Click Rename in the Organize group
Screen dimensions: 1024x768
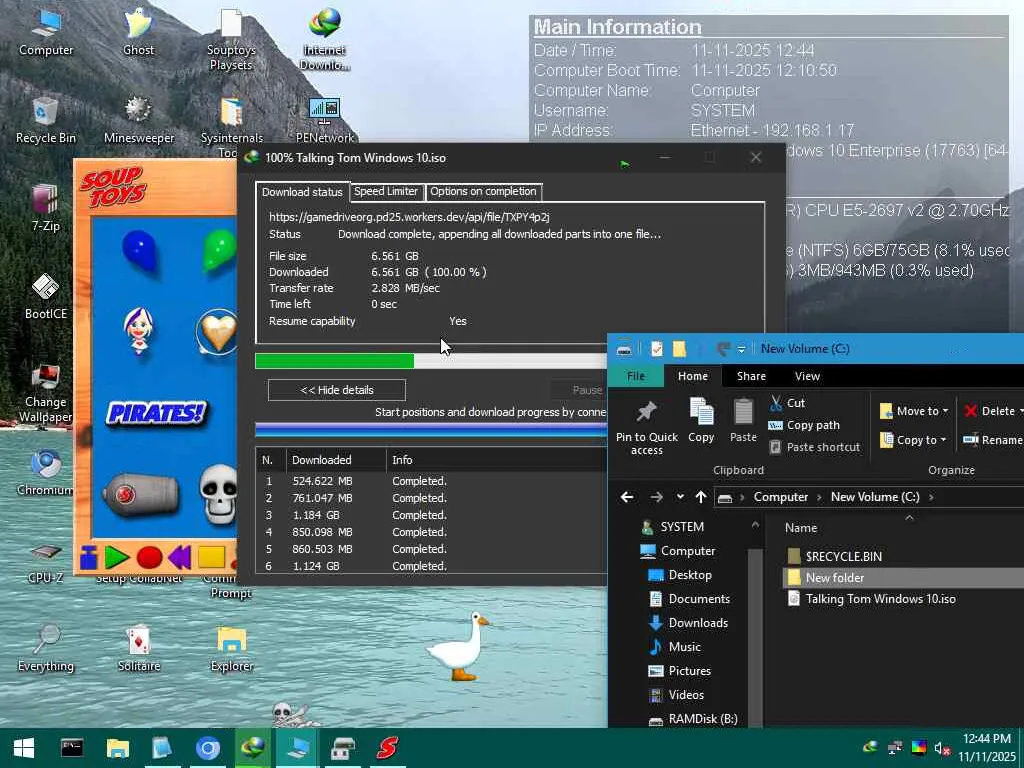[x=993, y=440]
